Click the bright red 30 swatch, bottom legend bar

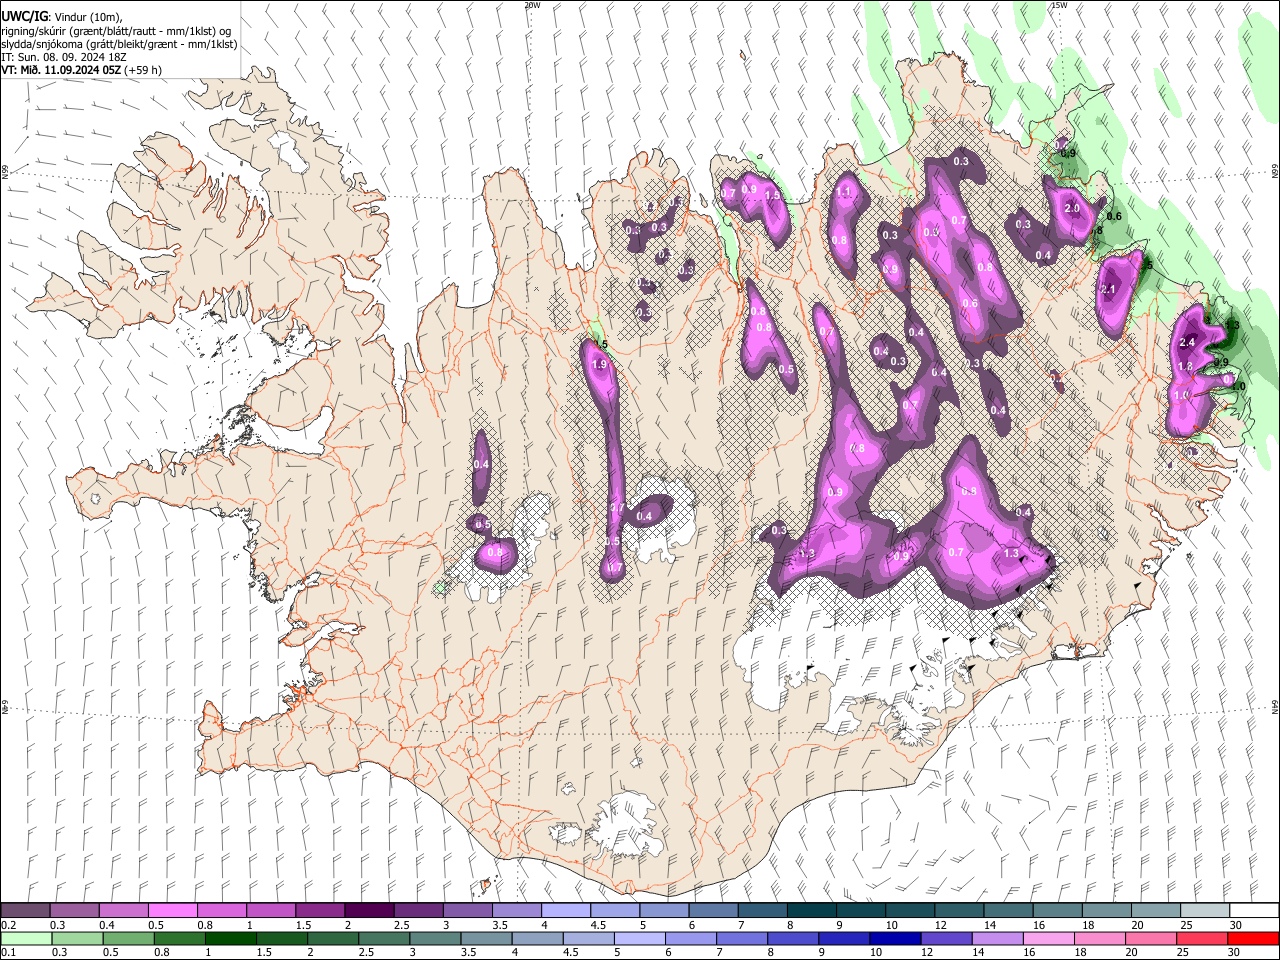(1252, 938)
